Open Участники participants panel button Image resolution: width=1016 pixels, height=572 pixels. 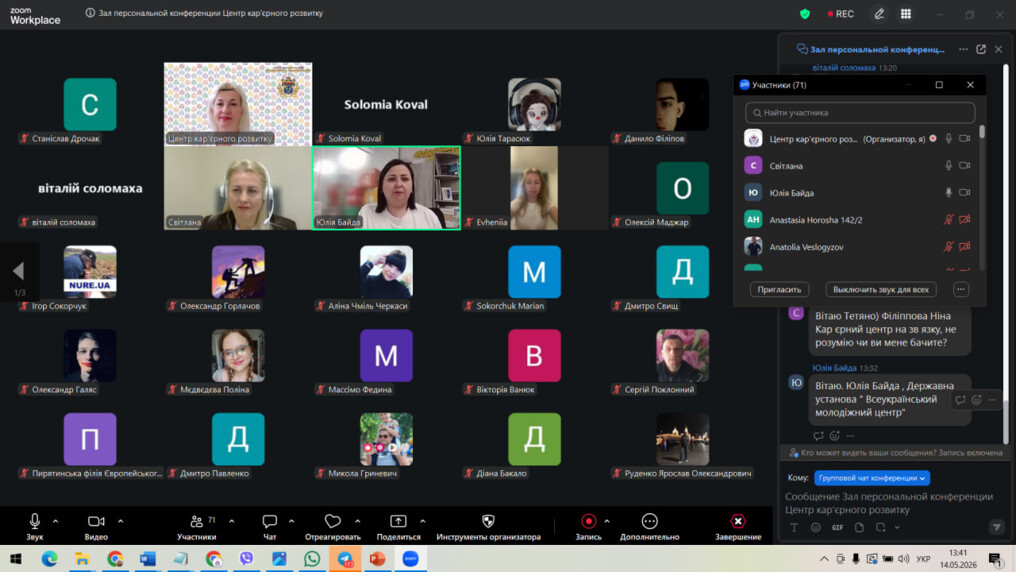click(x=197, y=527)
